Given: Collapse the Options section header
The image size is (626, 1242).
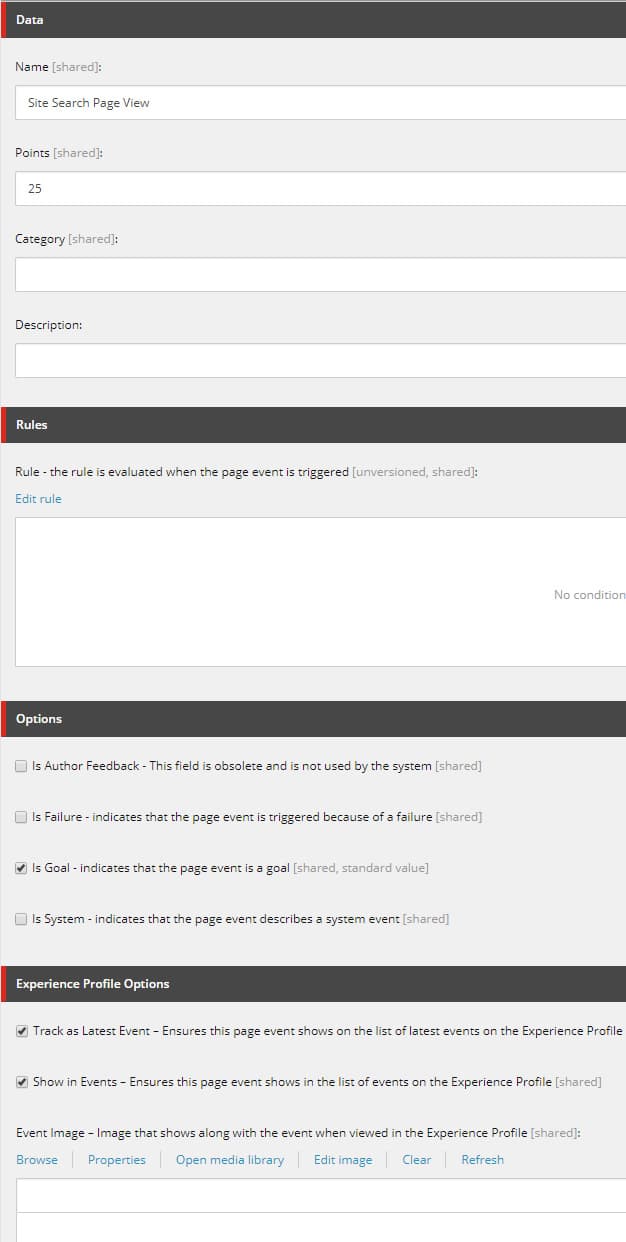Looking at the screenshot, I should click(x=313, y=719).
